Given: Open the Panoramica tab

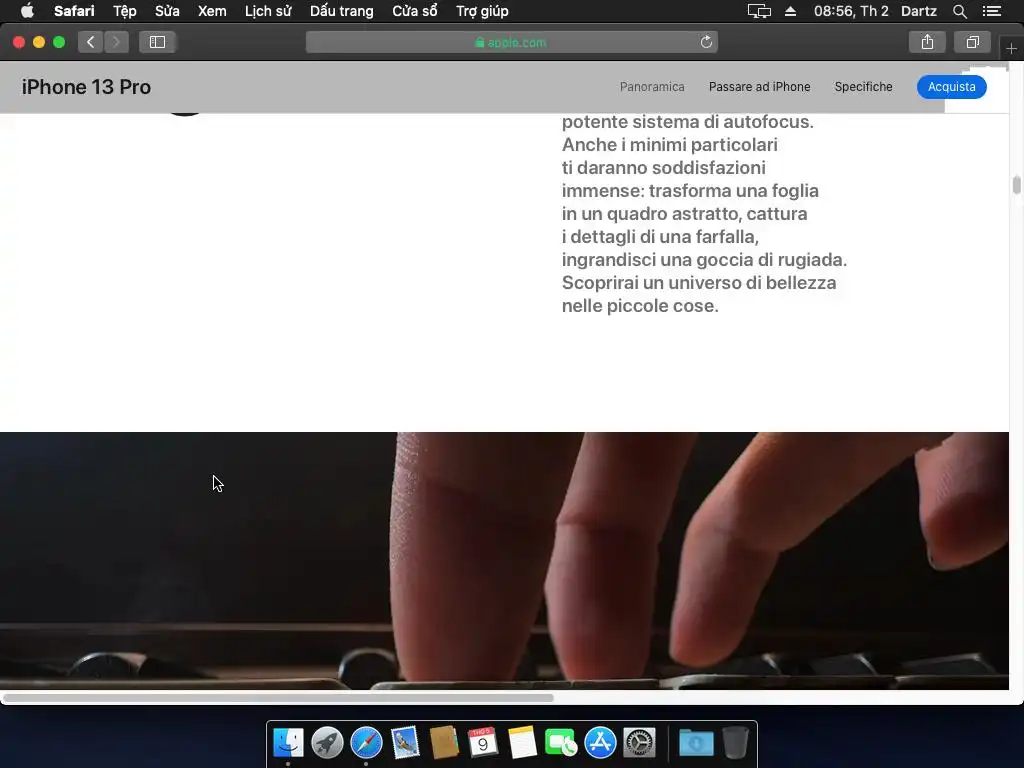Looking at the screenshot, I should (x=652, y=87).
